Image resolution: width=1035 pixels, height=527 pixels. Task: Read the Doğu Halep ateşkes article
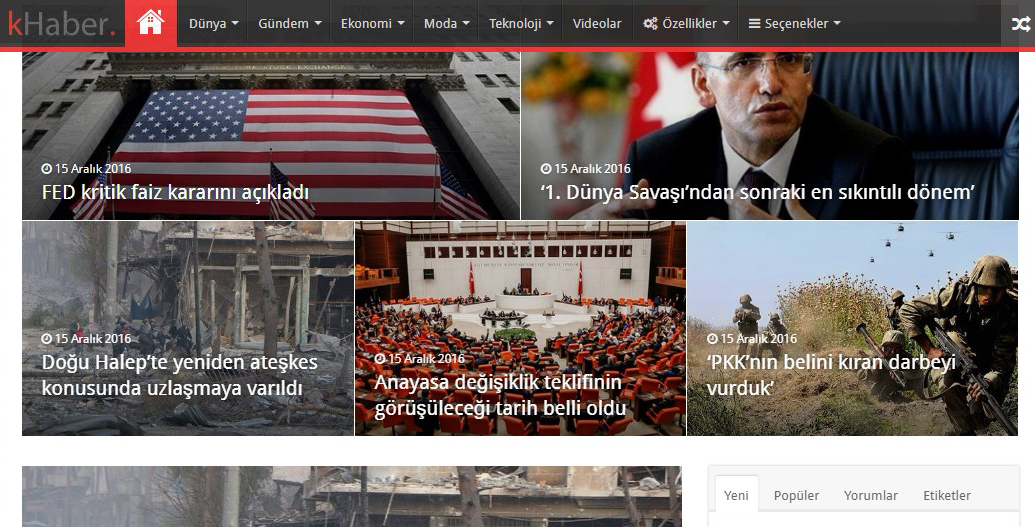coord(180,375)
